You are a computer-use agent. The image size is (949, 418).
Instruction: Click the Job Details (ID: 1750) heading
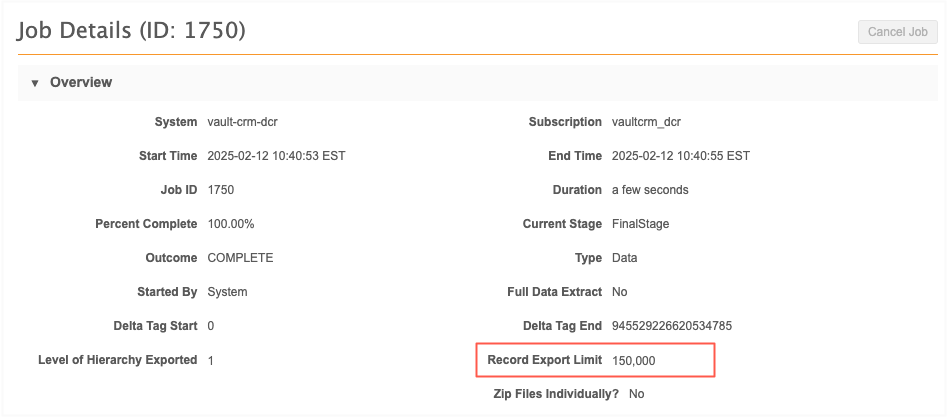[132, 31]
